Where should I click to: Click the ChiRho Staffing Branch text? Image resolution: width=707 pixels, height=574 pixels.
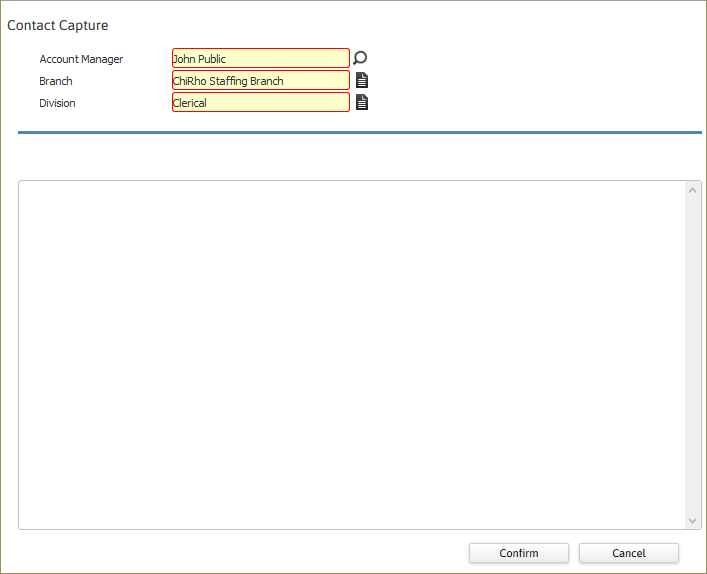[x=228, y=81]
